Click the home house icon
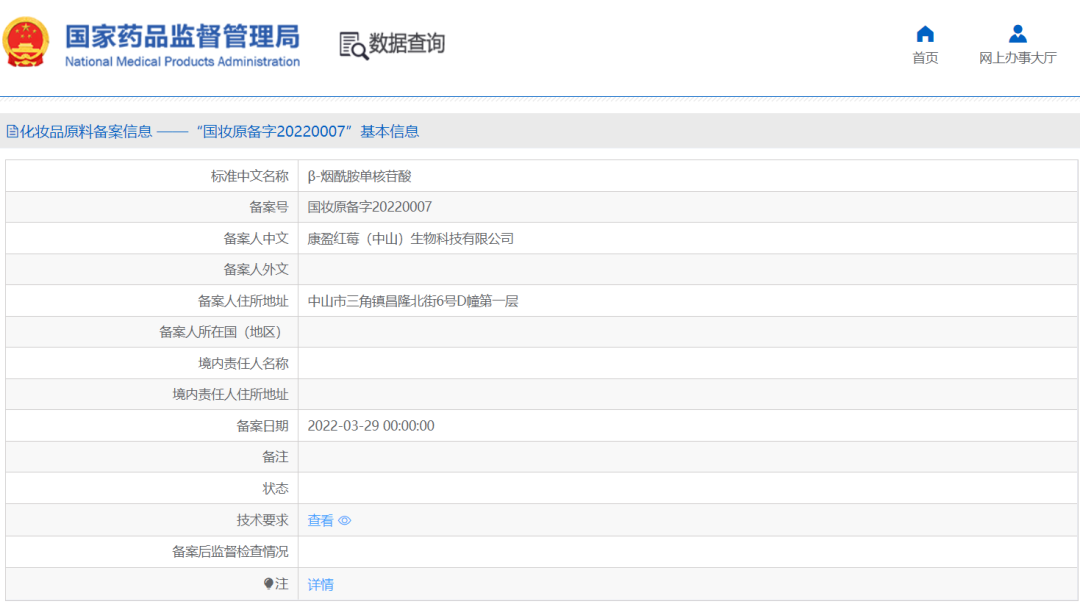The height and width of the screenshot is (604, 1080). pyautogui.click(x=925, y=34)
